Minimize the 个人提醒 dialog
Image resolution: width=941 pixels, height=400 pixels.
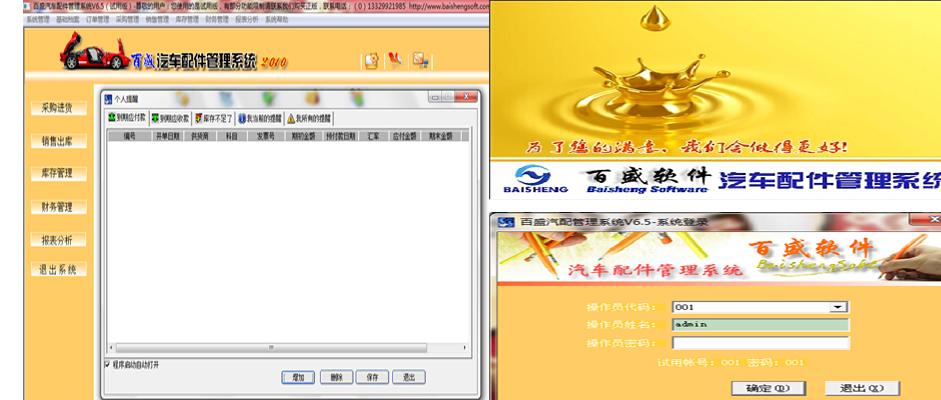click(434, 97)
